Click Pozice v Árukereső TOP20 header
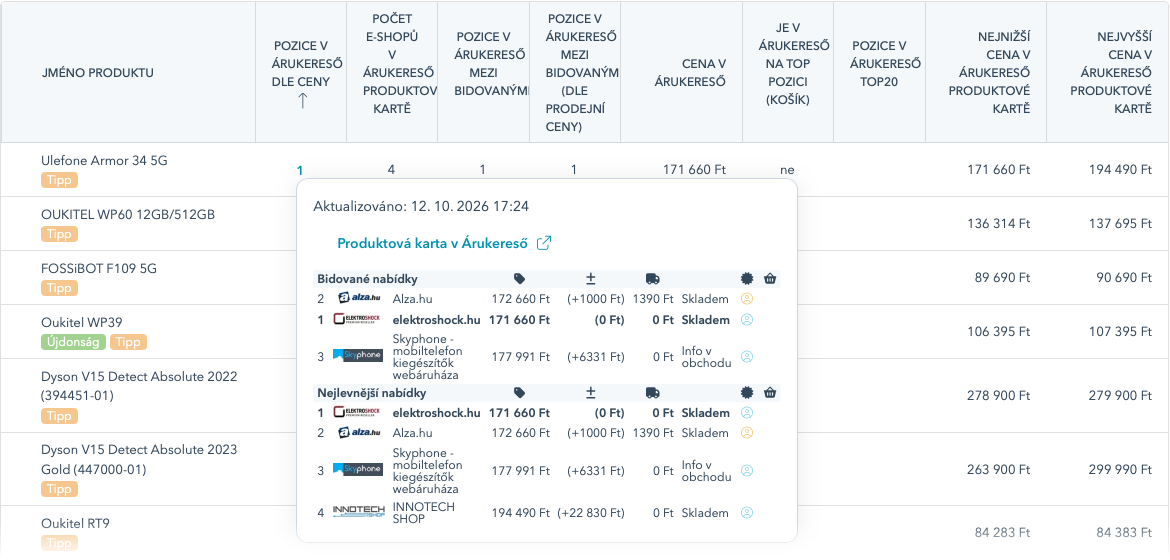 879,72
